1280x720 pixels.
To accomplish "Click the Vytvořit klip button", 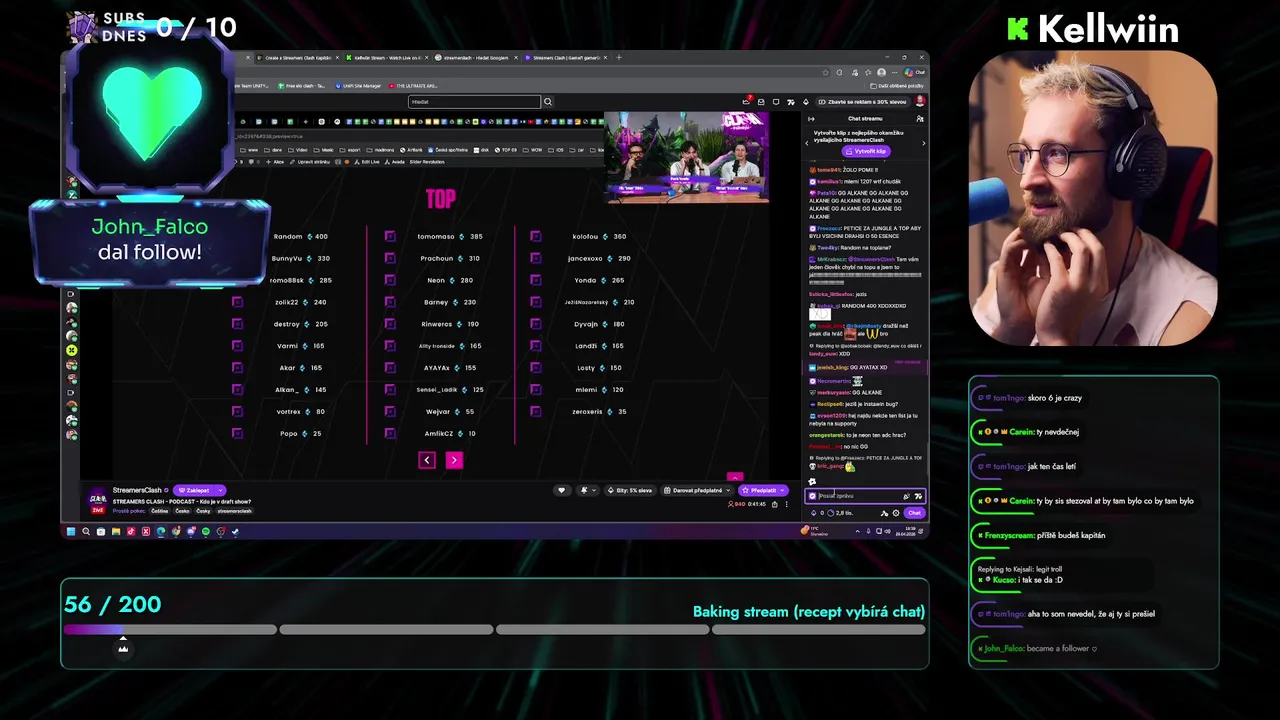I will tap(866, 151).
